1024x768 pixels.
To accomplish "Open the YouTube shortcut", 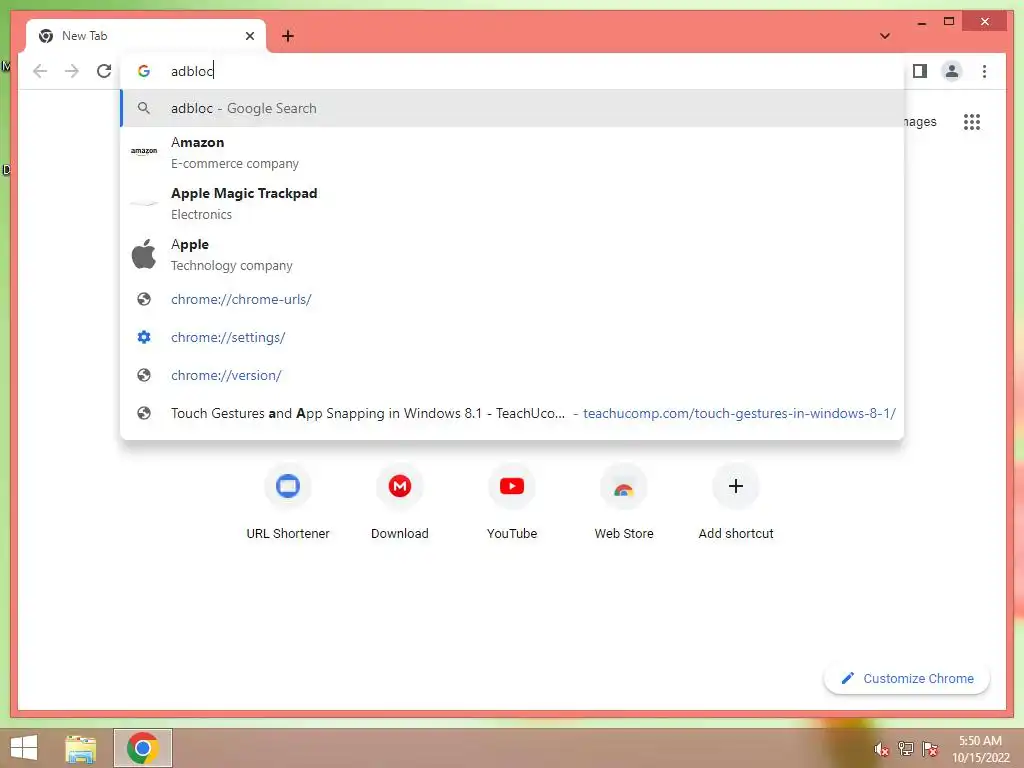I will pyautogui.click(x=512, y=502).
